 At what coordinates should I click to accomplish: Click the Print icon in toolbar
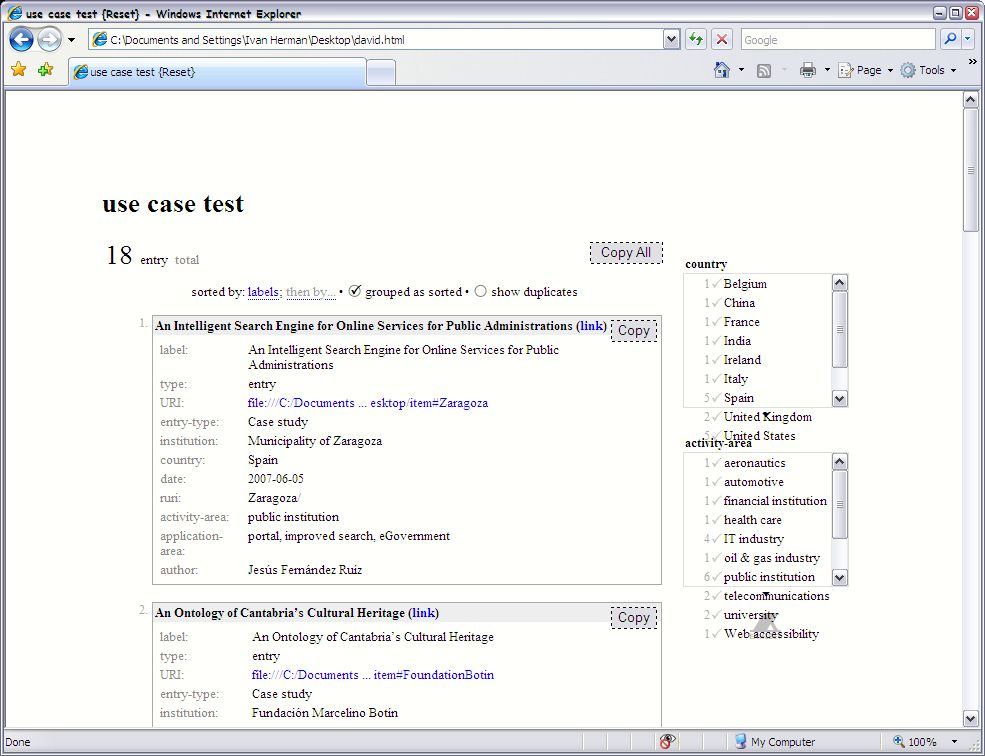[x=808, y=70]
